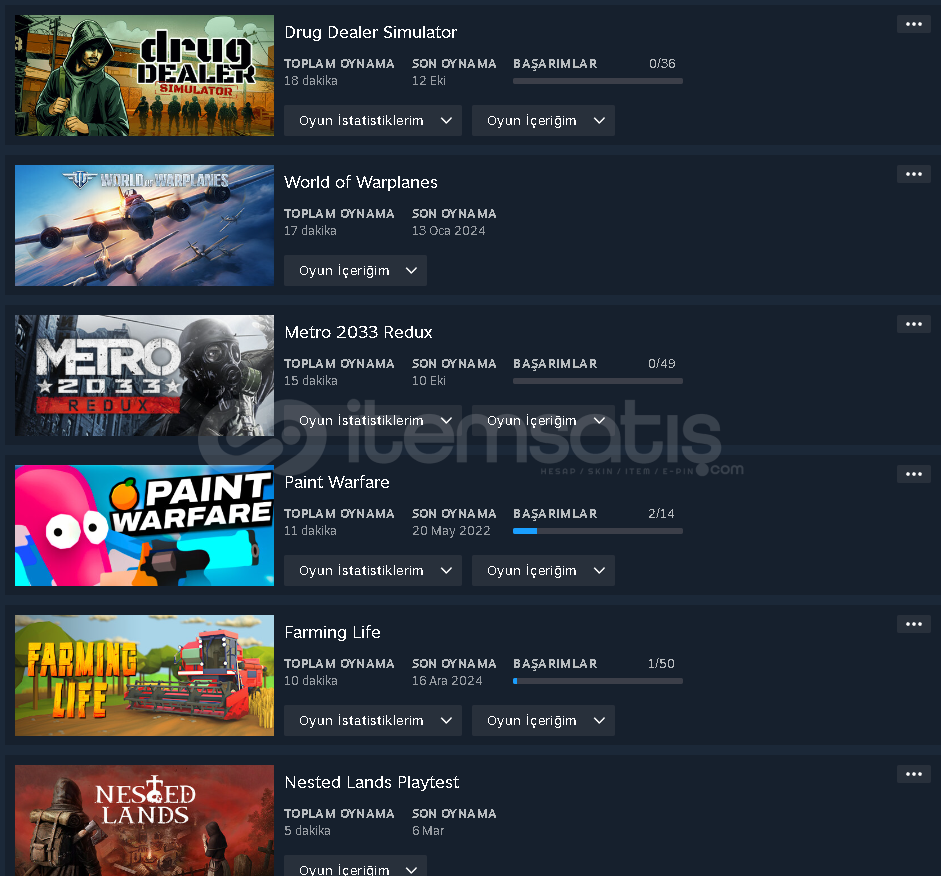Click the Metro 2033 Redux game title
The width and height of the screenshot is (941, 876).
click(358, 332)
